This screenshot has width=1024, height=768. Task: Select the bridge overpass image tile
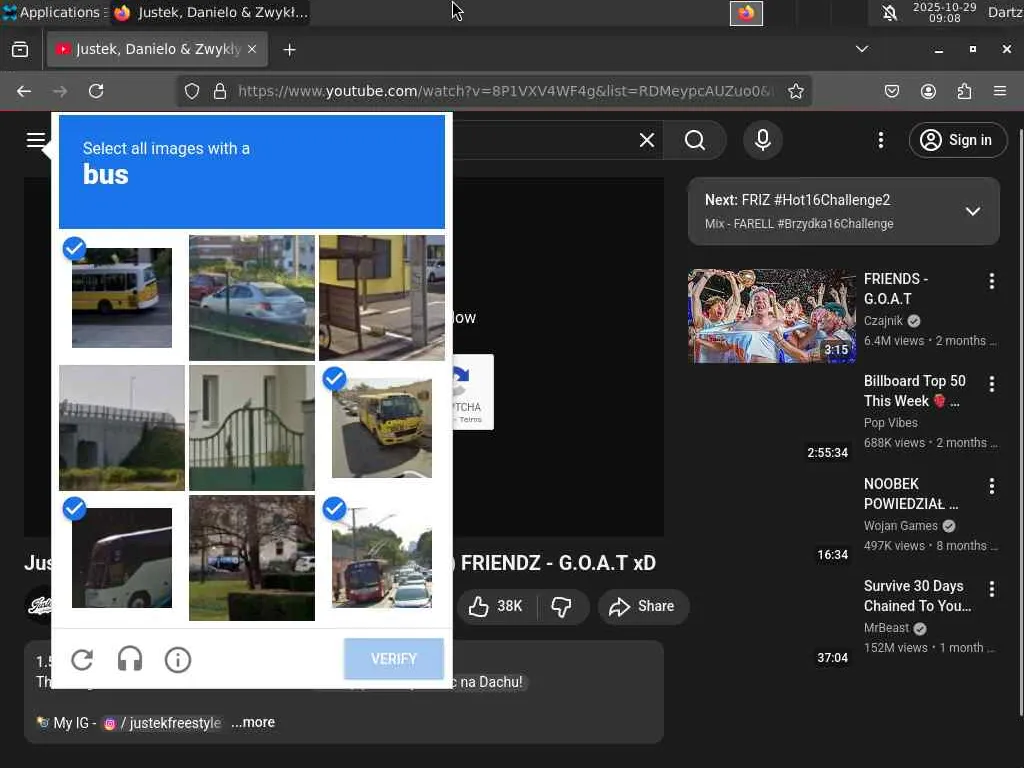[121, 428]
